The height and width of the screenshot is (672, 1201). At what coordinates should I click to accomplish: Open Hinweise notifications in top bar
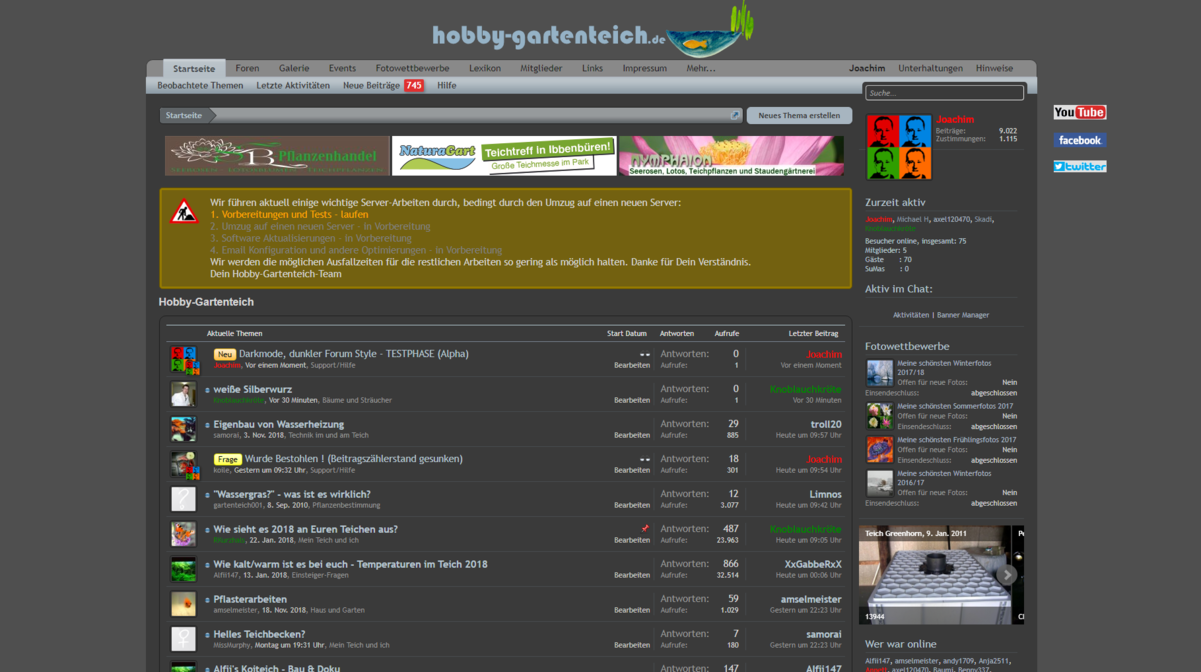click(994, 68)
